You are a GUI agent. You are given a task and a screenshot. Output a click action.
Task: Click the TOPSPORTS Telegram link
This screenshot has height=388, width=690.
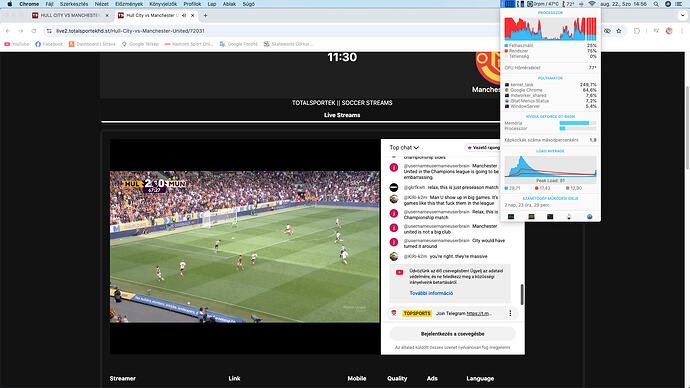479,313
